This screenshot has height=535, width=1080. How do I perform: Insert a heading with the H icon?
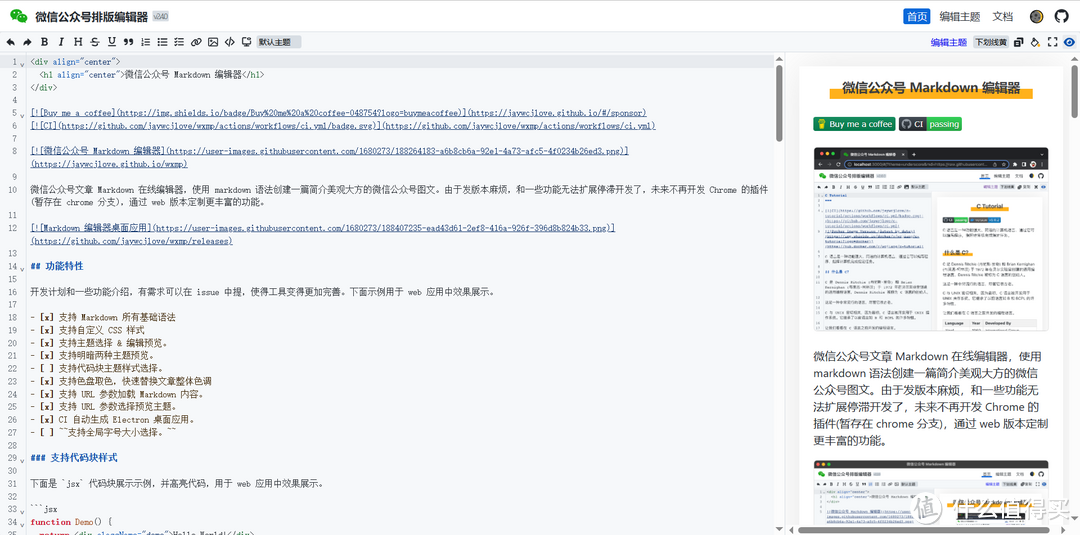point(78,42)
